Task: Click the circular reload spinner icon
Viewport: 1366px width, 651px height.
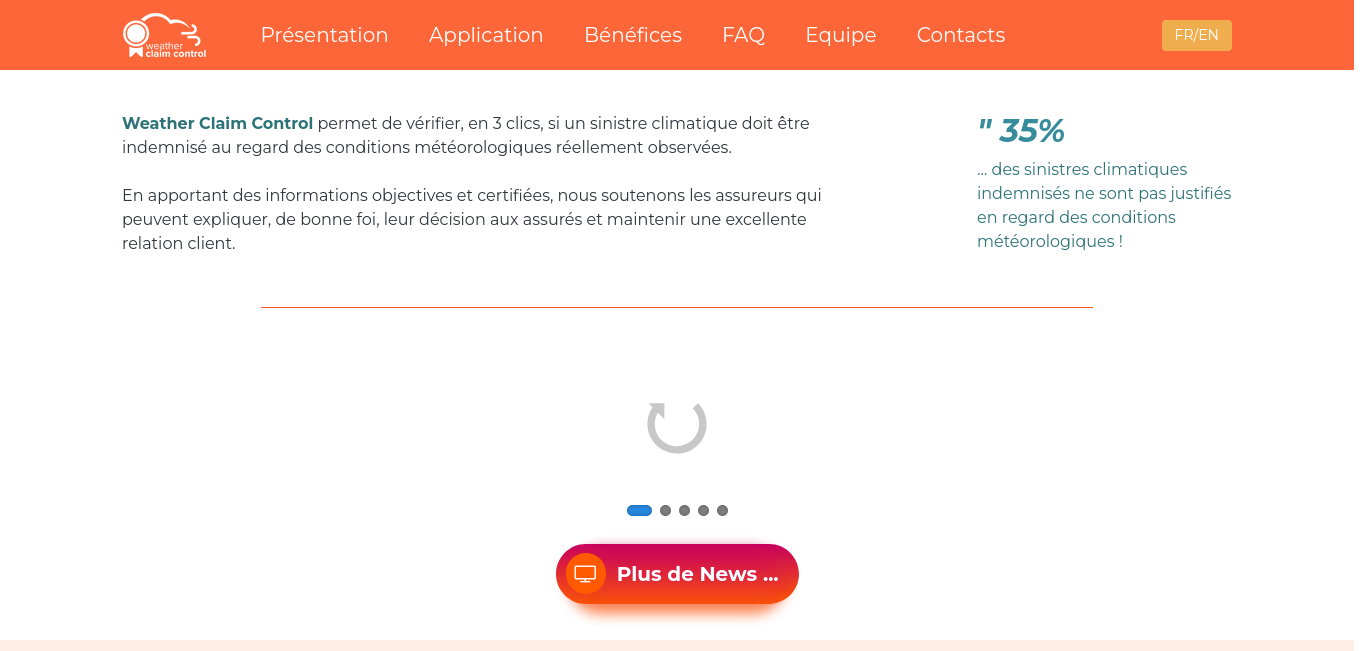Action: tap(677, 425)
